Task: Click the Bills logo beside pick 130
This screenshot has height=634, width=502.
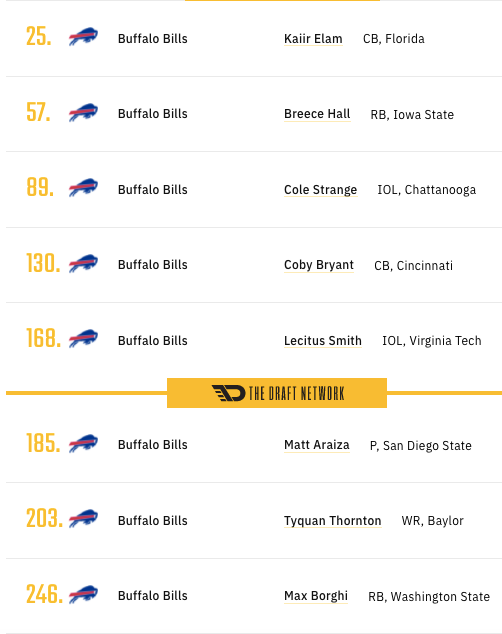Action: [x=83, y=264]
